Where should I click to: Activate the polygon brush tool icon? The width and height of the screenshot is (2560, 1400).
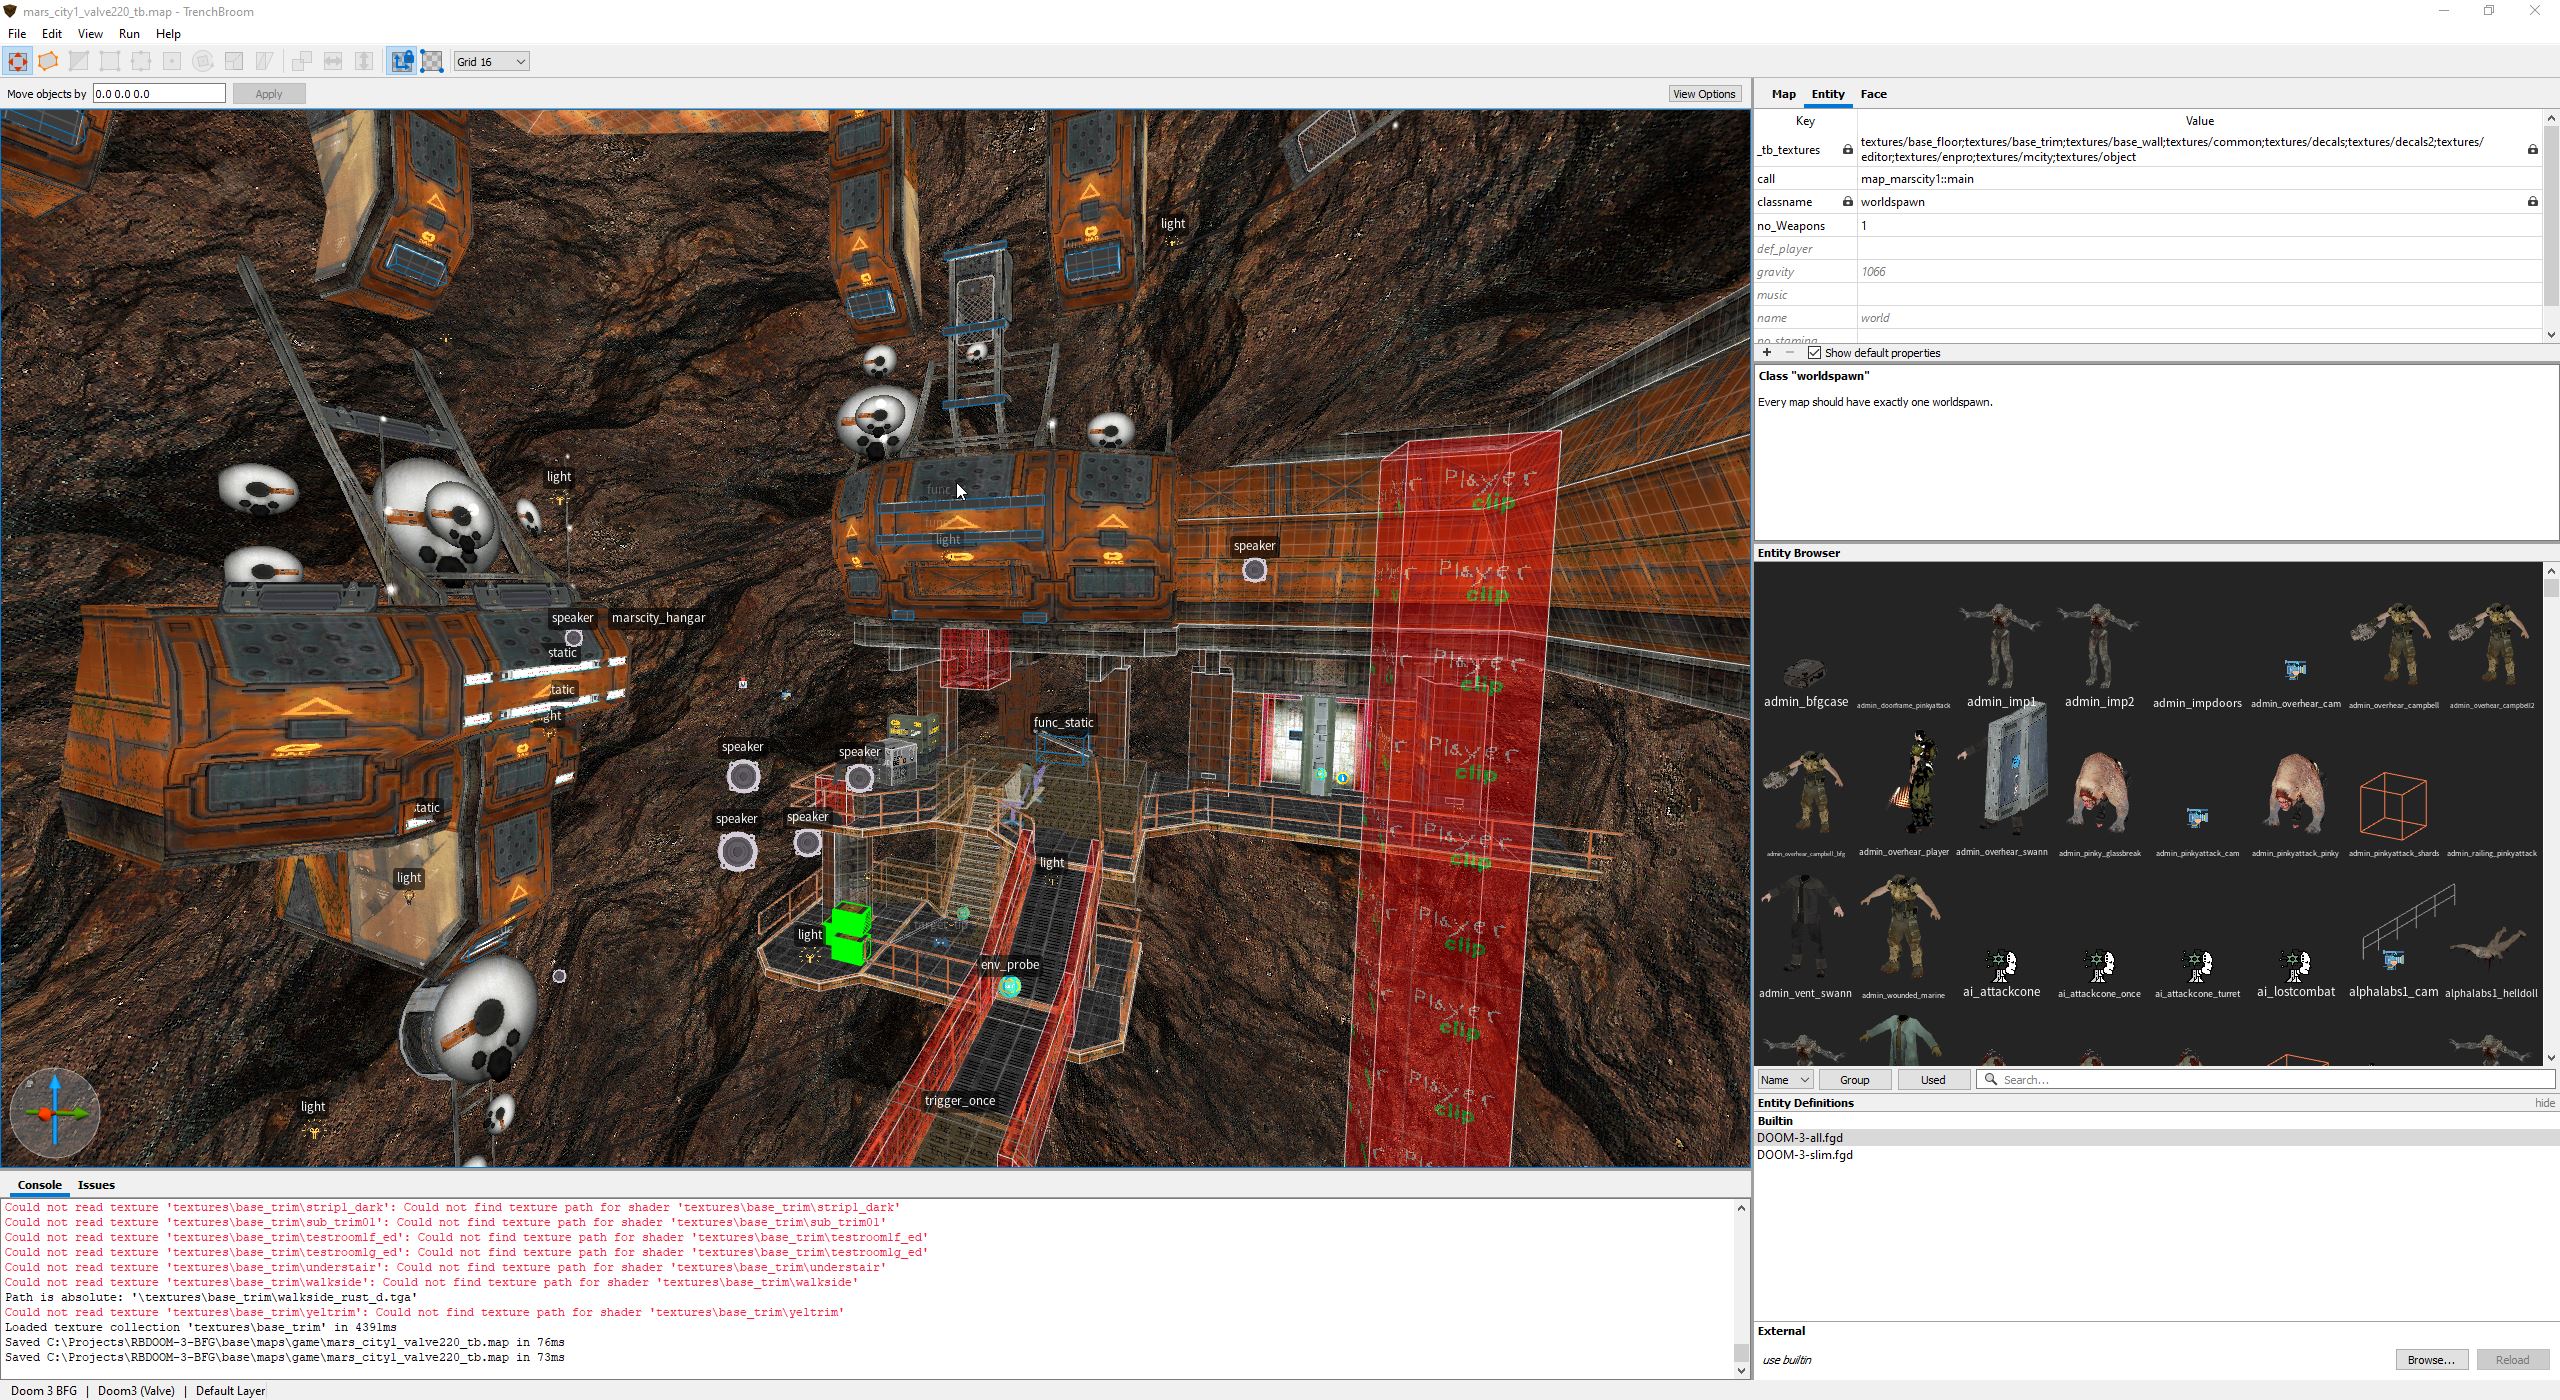coord(48,62)
